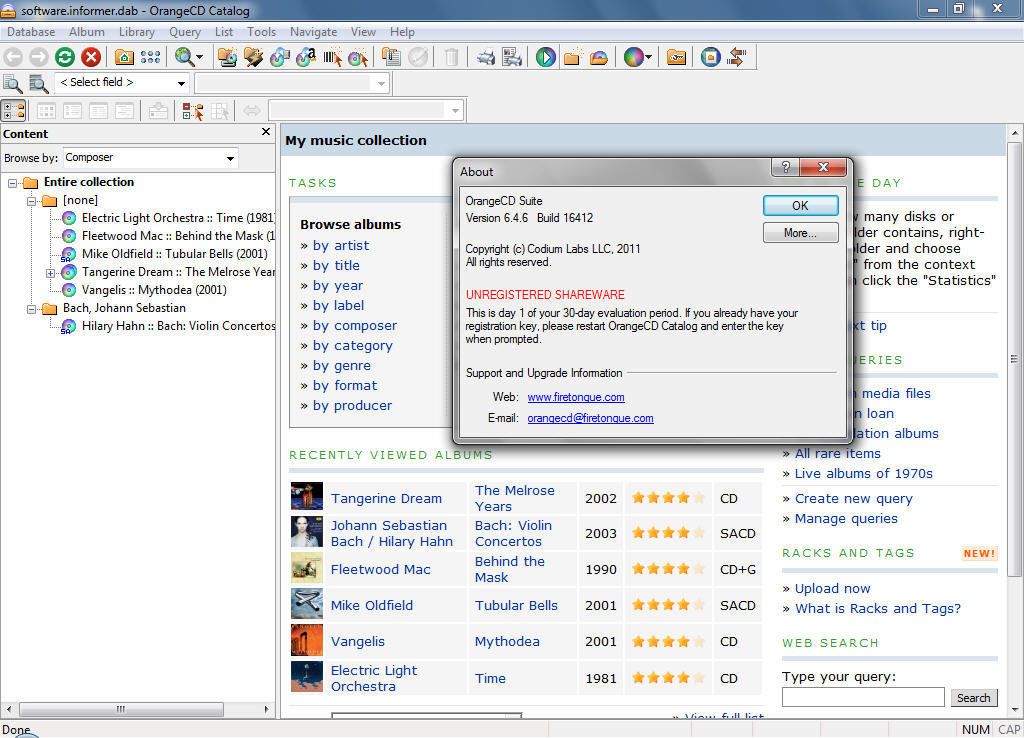Open the Library menu
This screenshot has height=738, width=1024.
(136, 32)
